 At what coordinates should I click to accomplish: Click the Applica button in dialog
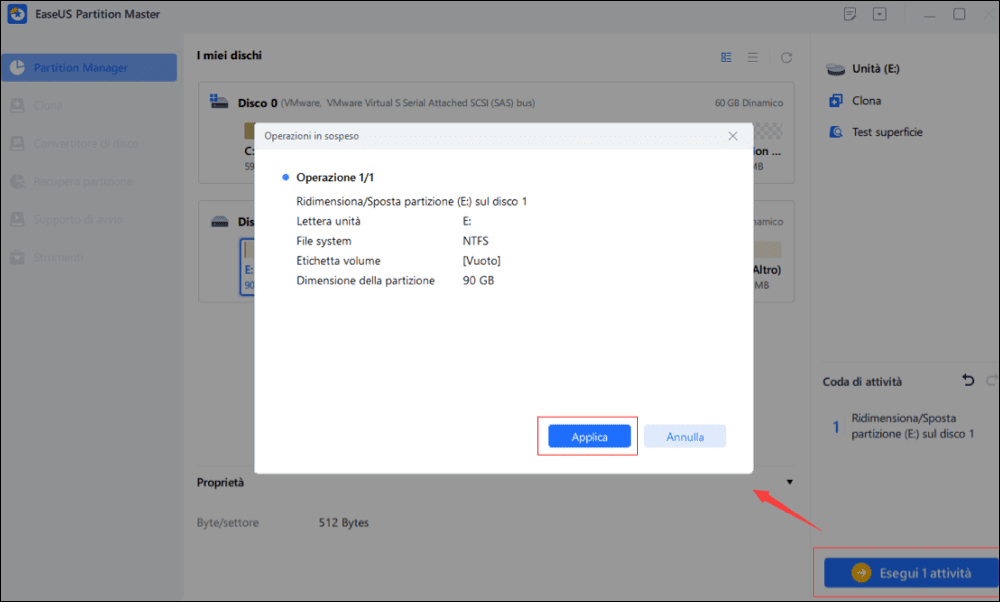coord(589,437)
